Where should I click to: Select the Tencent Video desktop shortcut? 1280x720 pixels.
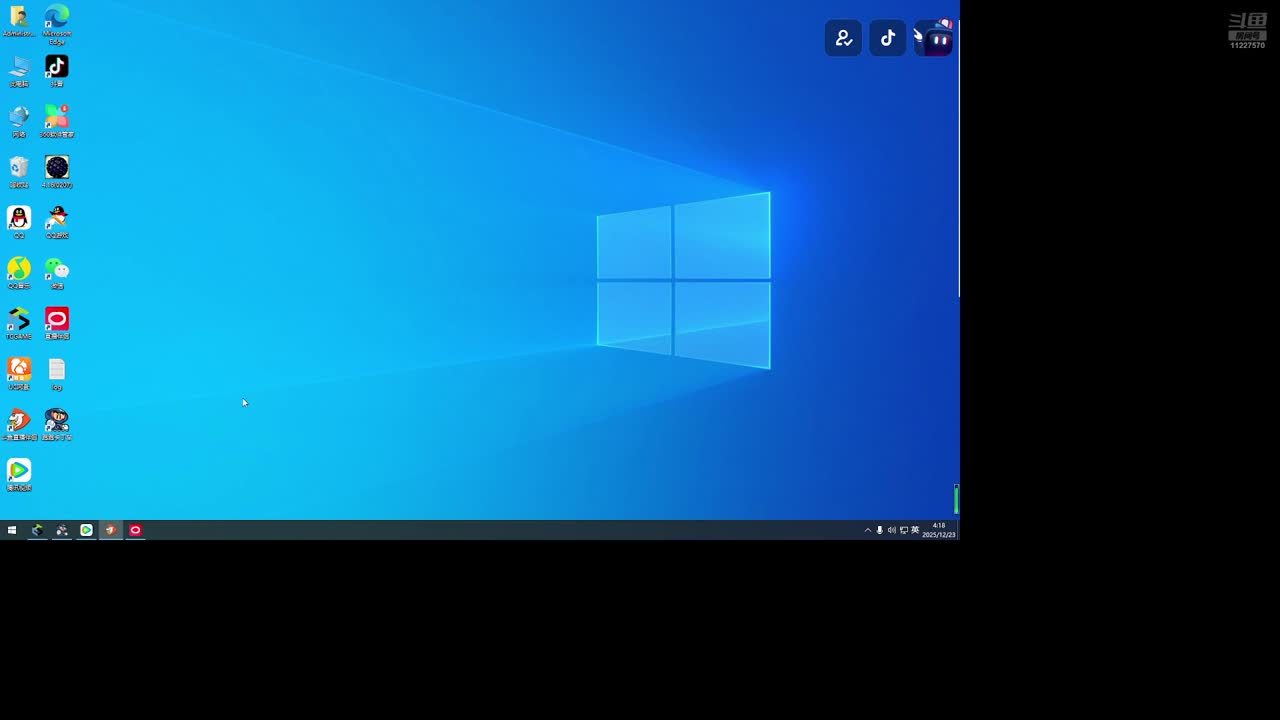click(x=19, y=475)
